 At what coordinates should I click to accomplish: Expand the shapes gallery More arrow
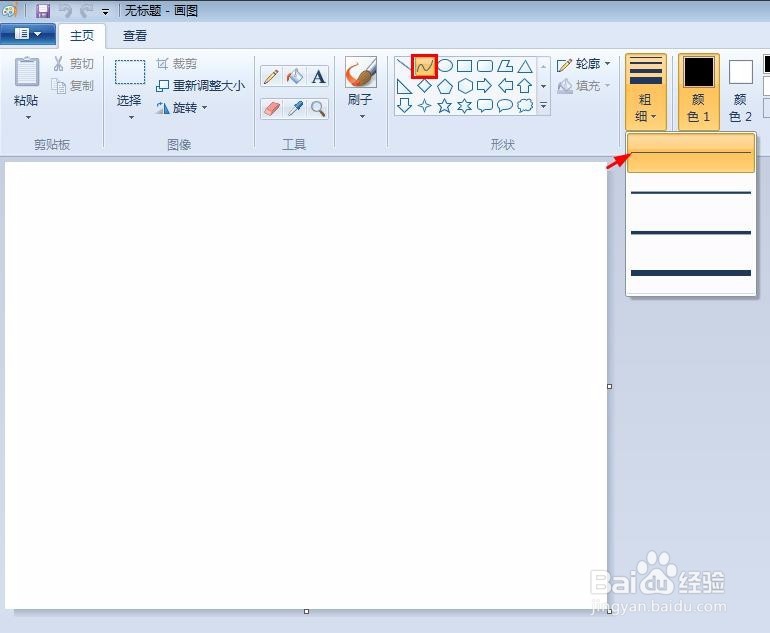point(543,105)
